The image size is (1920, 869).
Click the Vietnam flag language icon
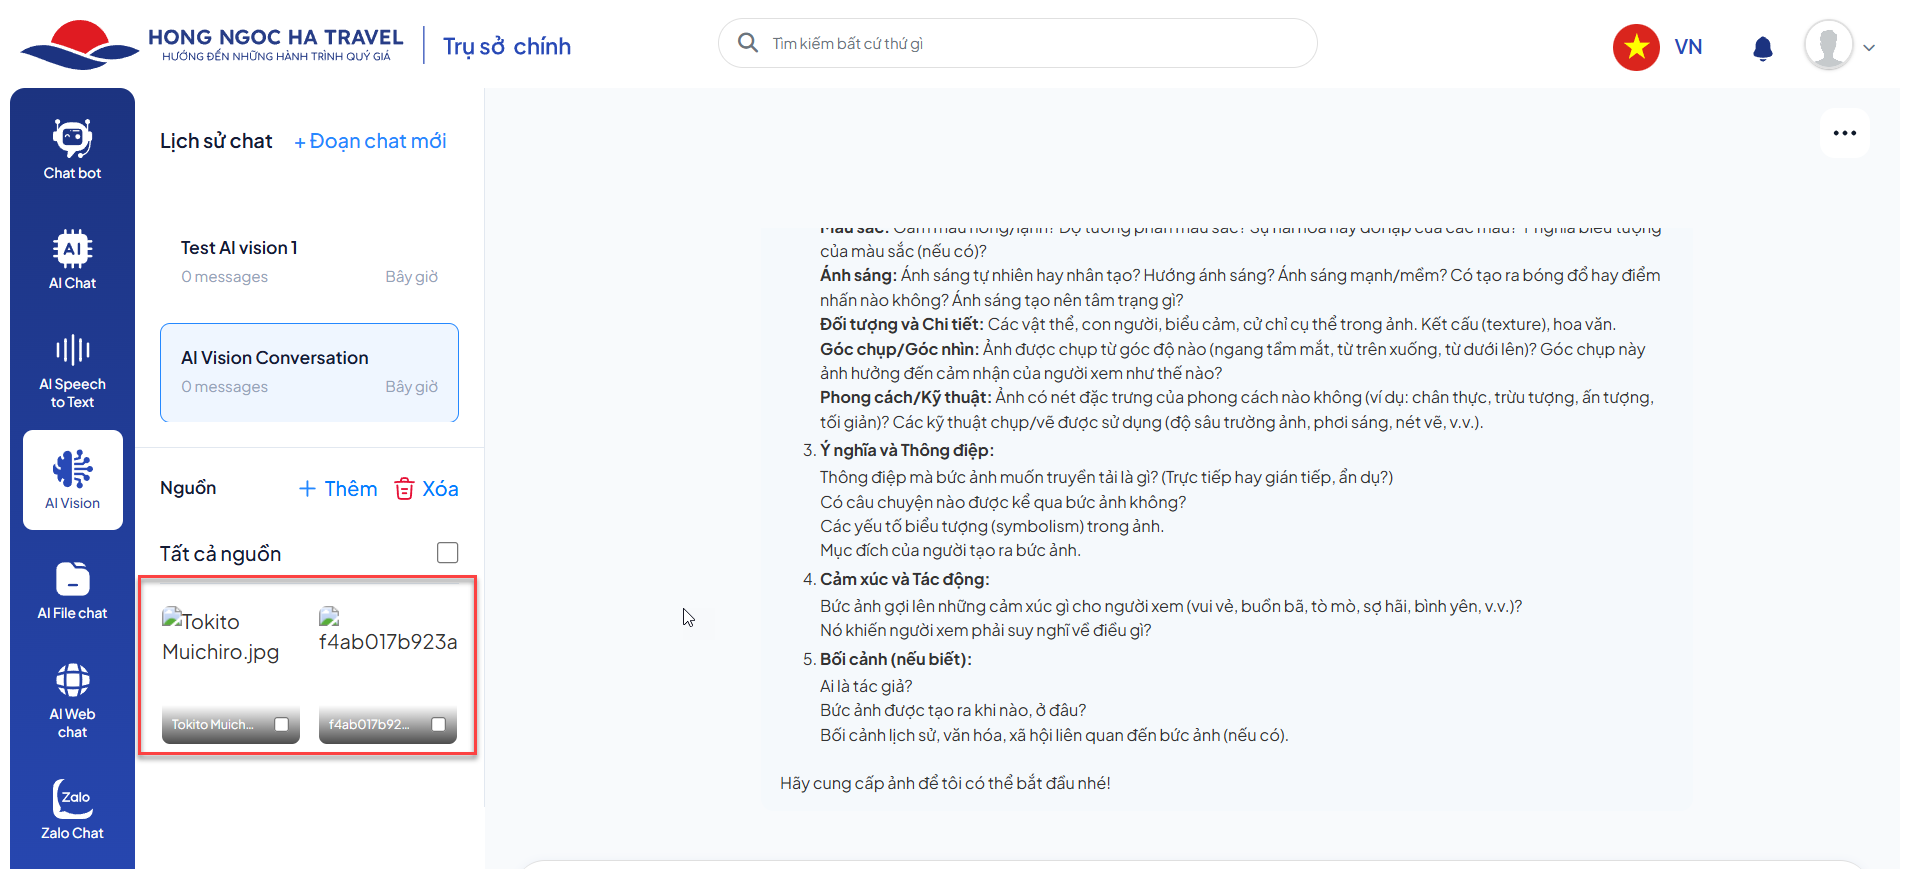coord(1636,47)
